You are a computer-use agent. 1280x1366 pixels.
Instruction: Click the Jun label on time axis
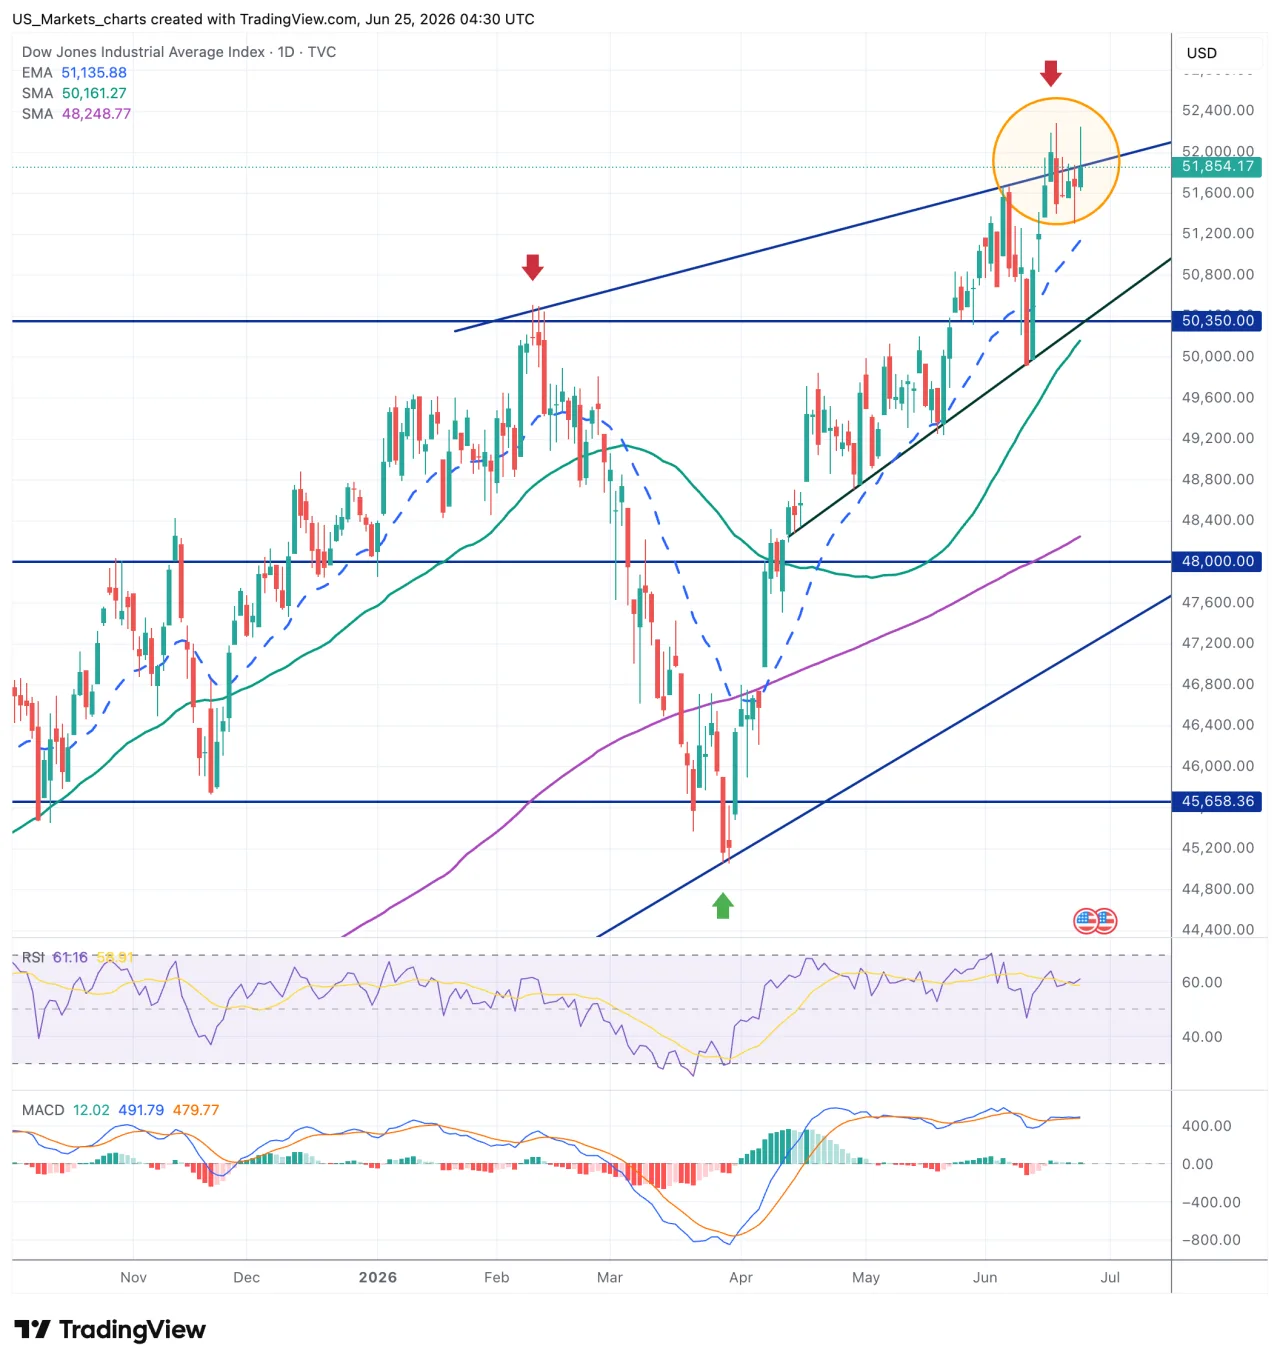coord(985,1278)
